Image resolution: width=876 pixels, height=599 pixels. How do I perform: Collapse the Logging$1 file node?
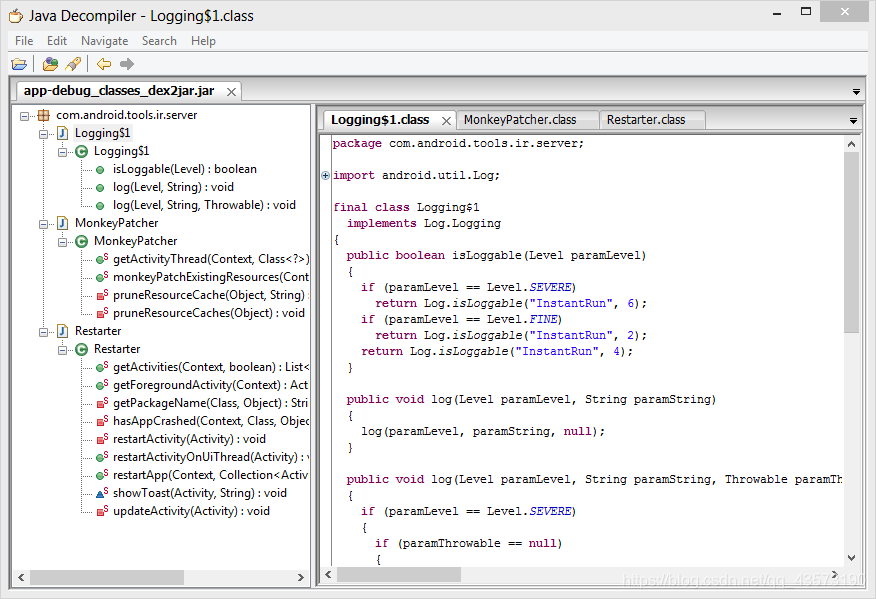43,134
